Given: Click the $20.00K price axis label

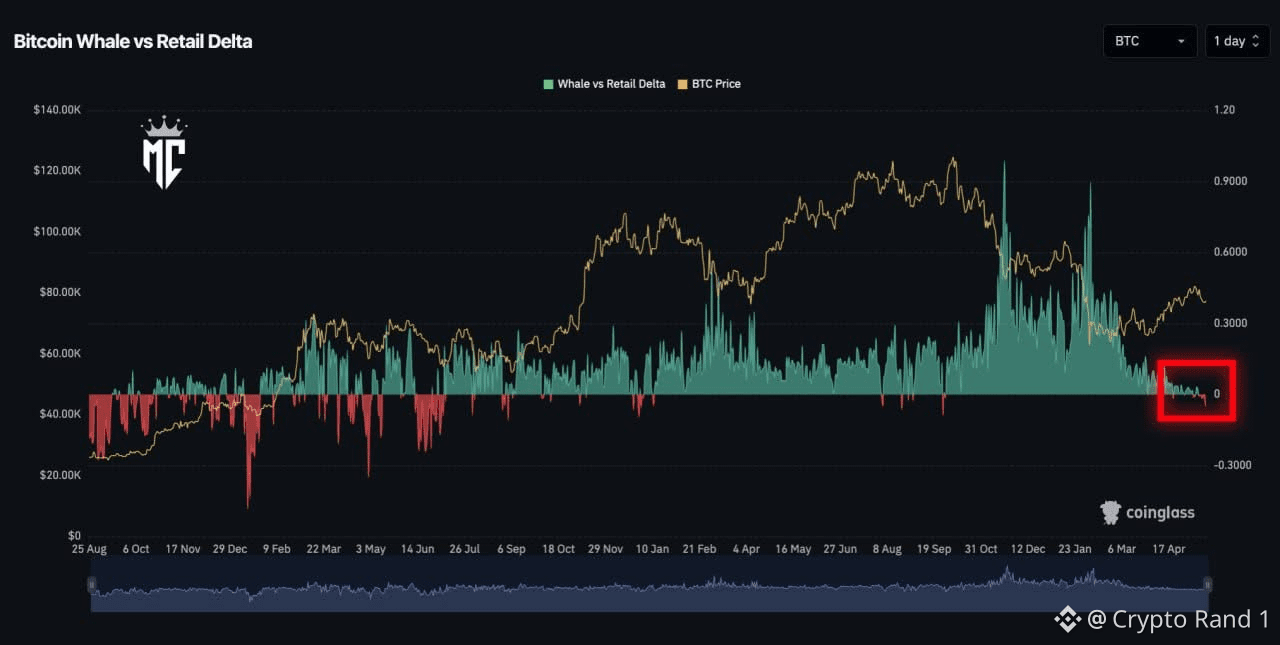Looking at the screenshot, I should click(x=58, y=475).
